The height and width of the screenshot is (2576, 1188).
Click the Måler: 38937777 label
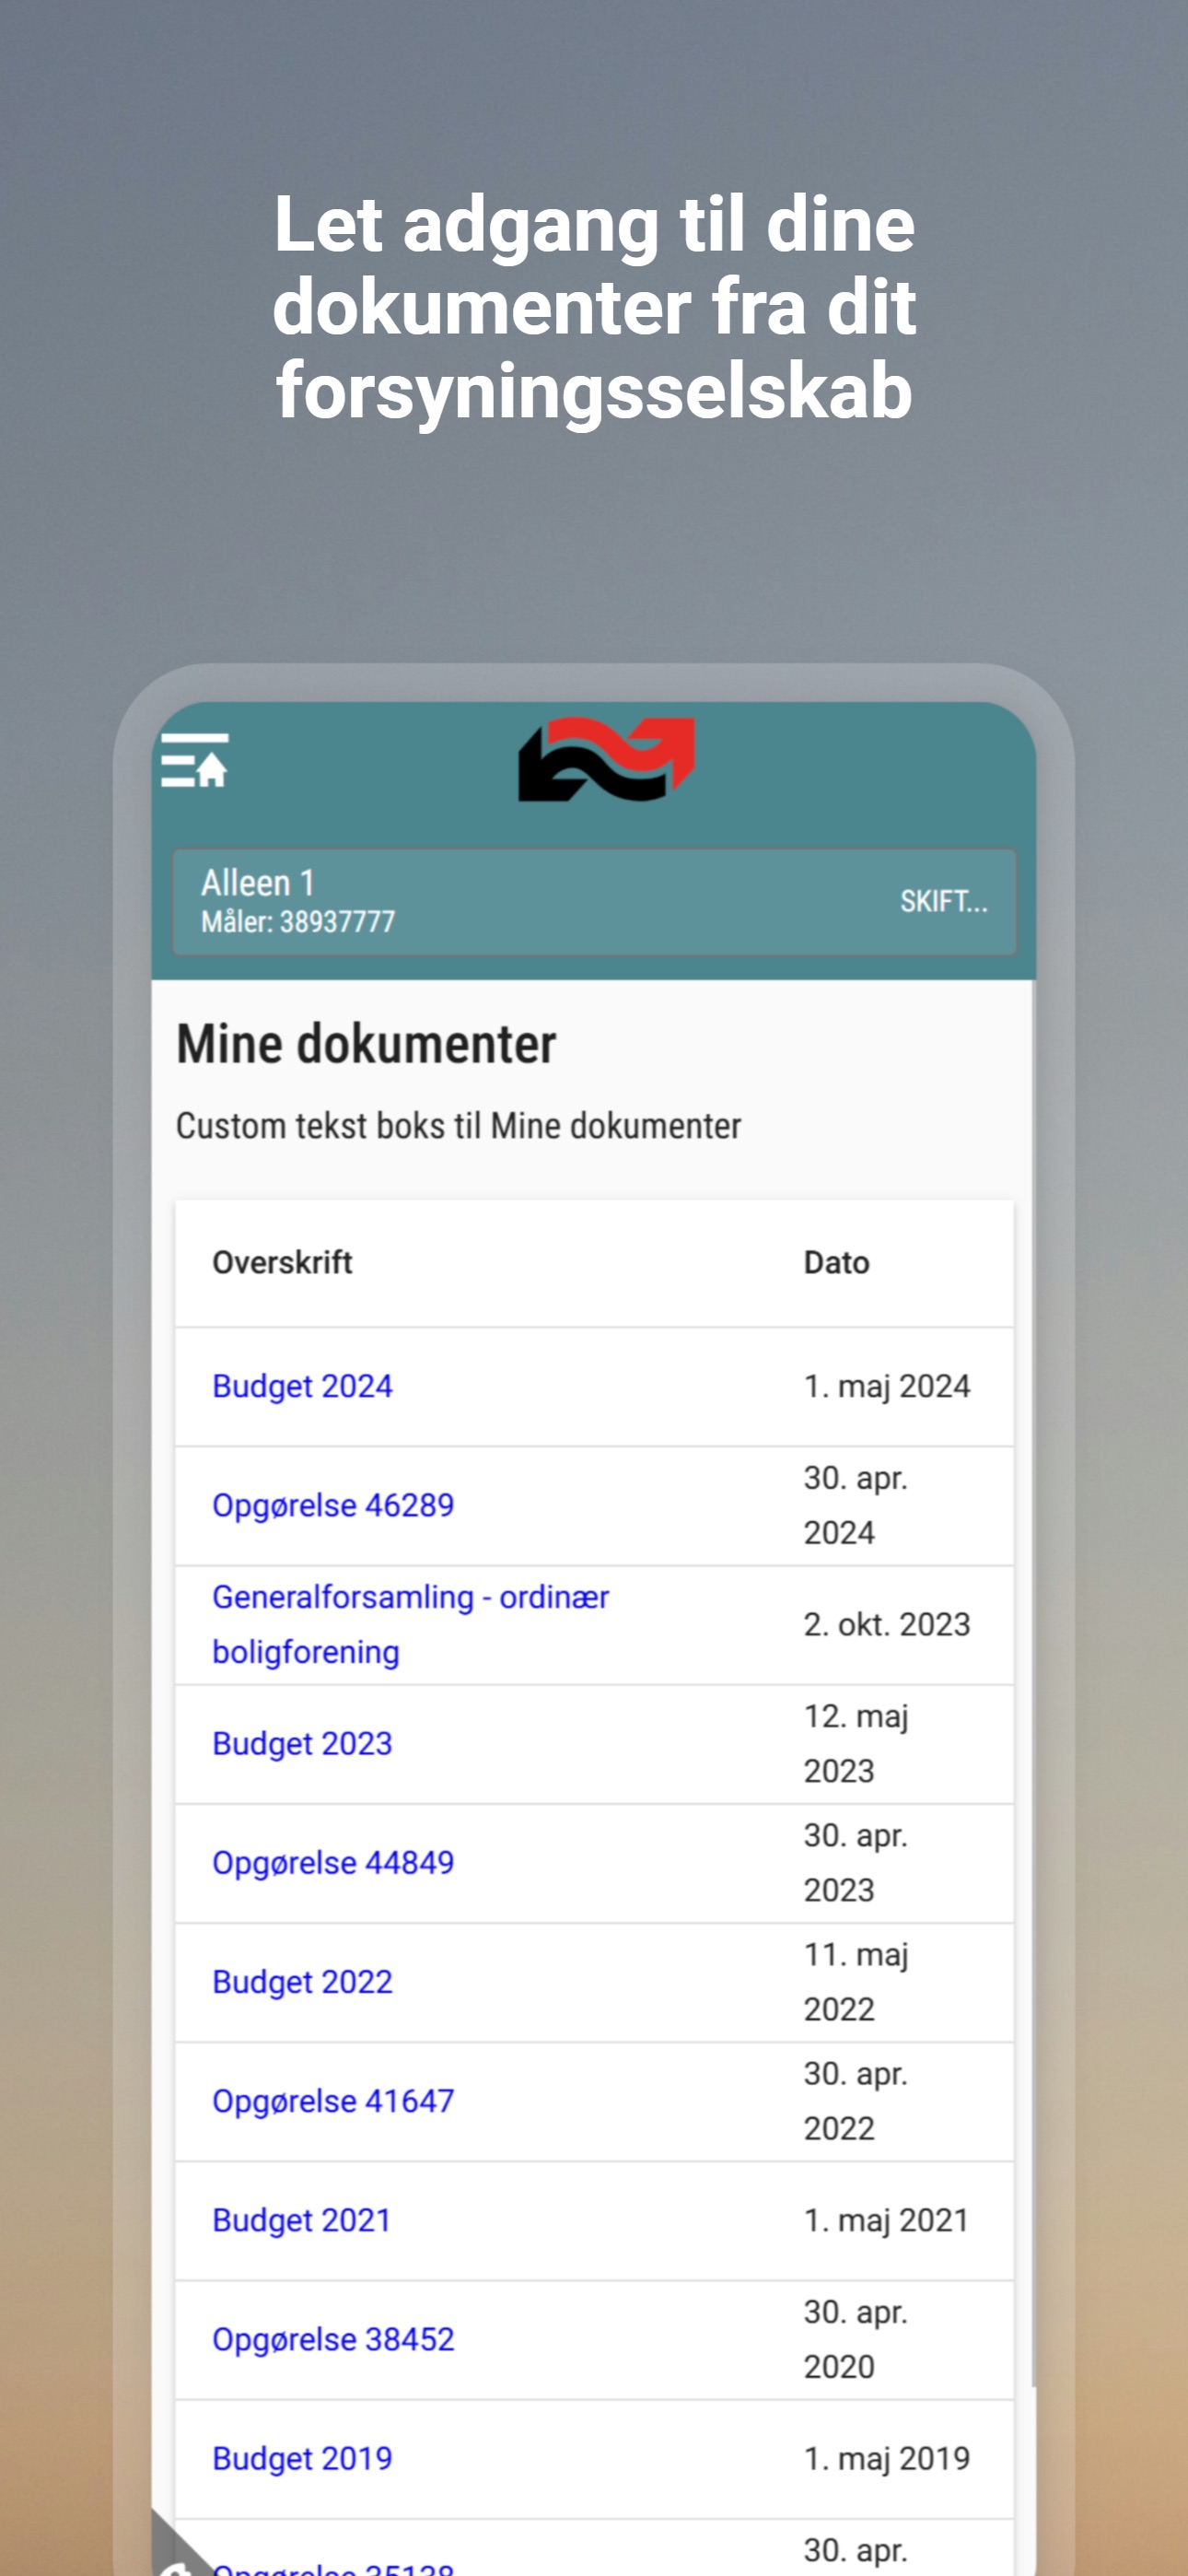point(298,921)
